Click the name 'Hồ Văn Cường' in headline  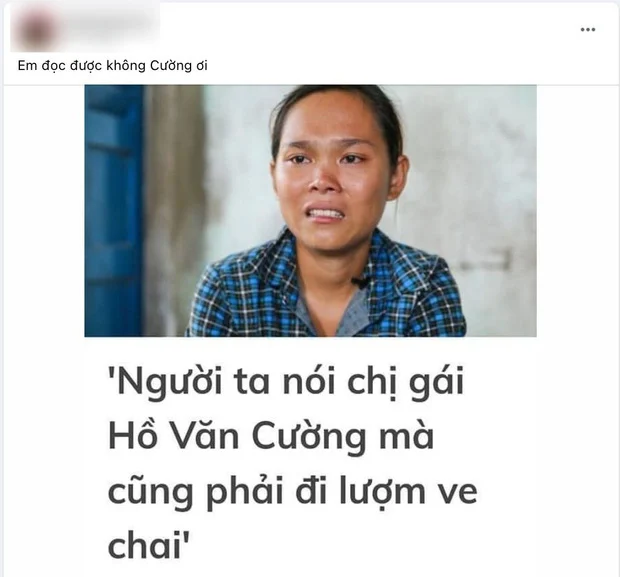[x=237, y=436]
